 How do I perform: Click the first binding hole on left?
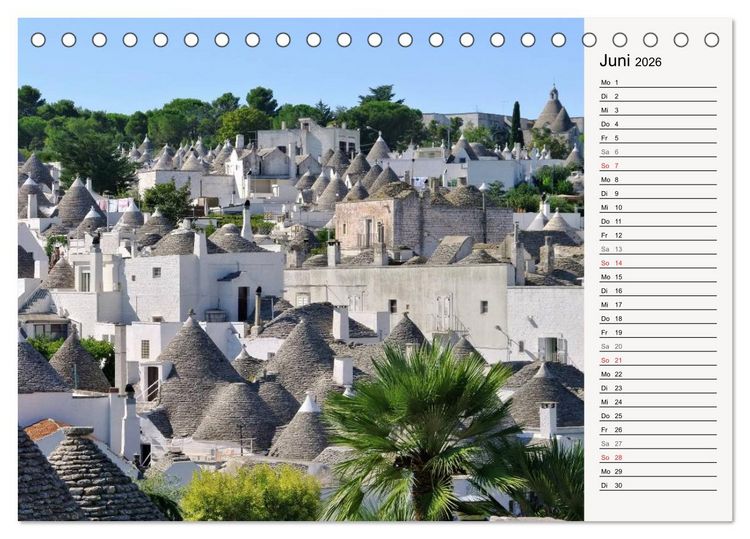click(38, 40)
